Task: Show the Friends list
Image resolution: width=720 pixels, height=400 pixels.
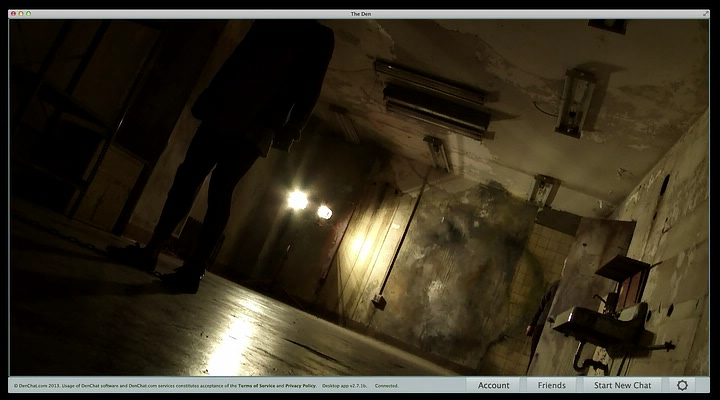Action: click(x=551, y=385)
